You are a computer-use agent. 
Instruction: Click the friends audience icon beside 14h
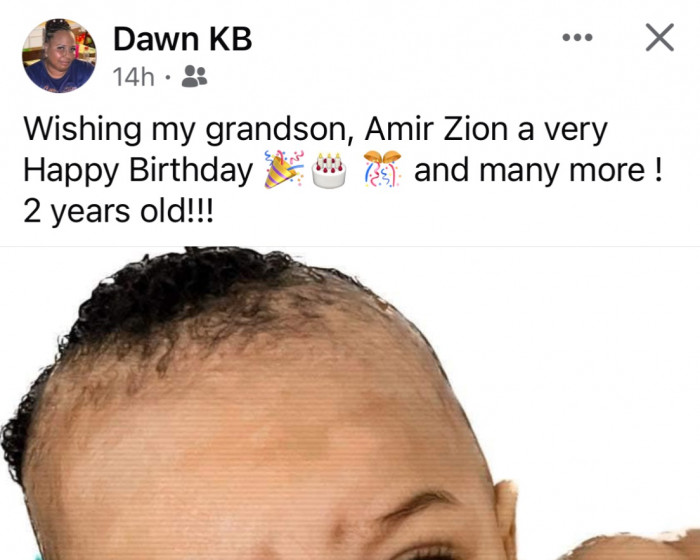click(x=195, y=76)
